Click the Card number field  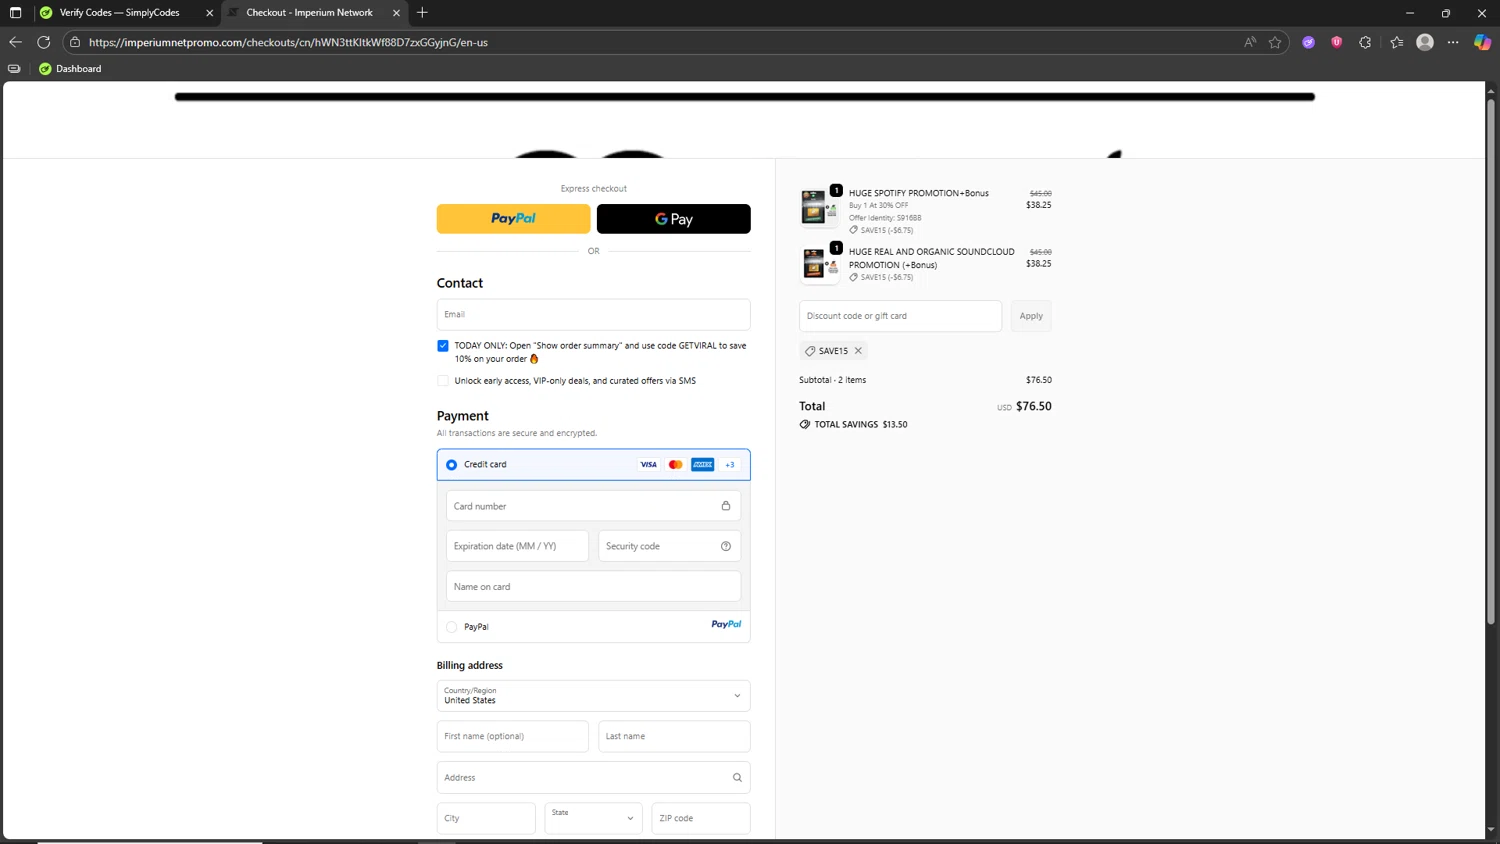click(x=593, y=506)
